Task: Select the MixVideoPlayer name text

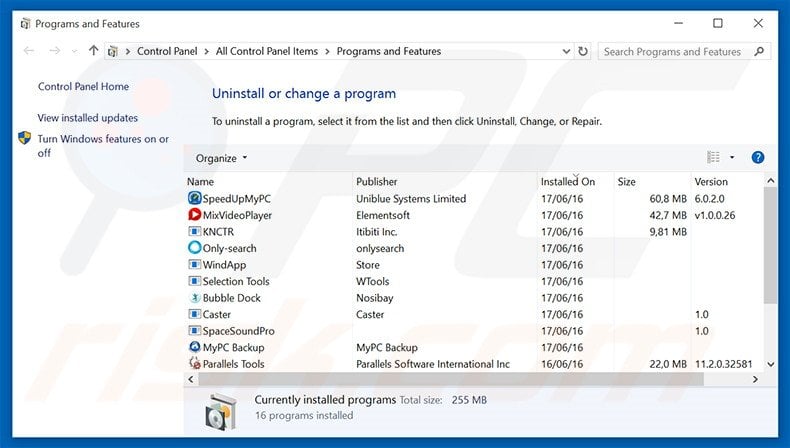Action: (x=237, y=215)
